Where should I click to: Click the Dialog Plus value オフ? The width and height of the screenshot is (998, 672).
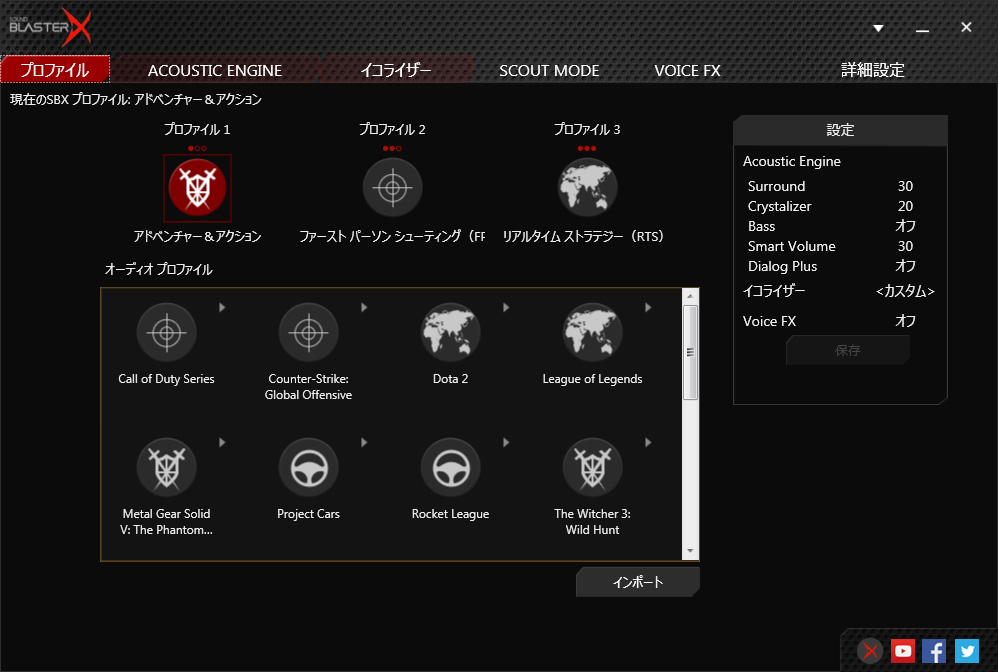(x=905, y=266)
